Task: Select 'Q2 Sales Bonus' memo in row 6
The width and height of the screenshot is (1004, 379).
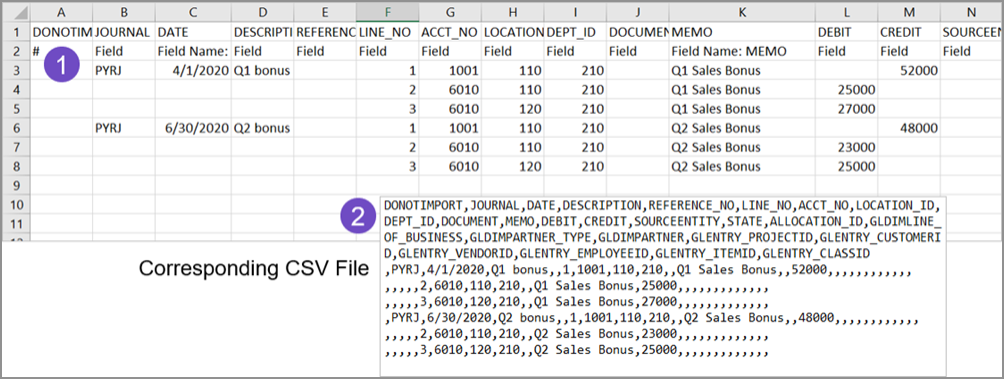Action: coord(741,127)
